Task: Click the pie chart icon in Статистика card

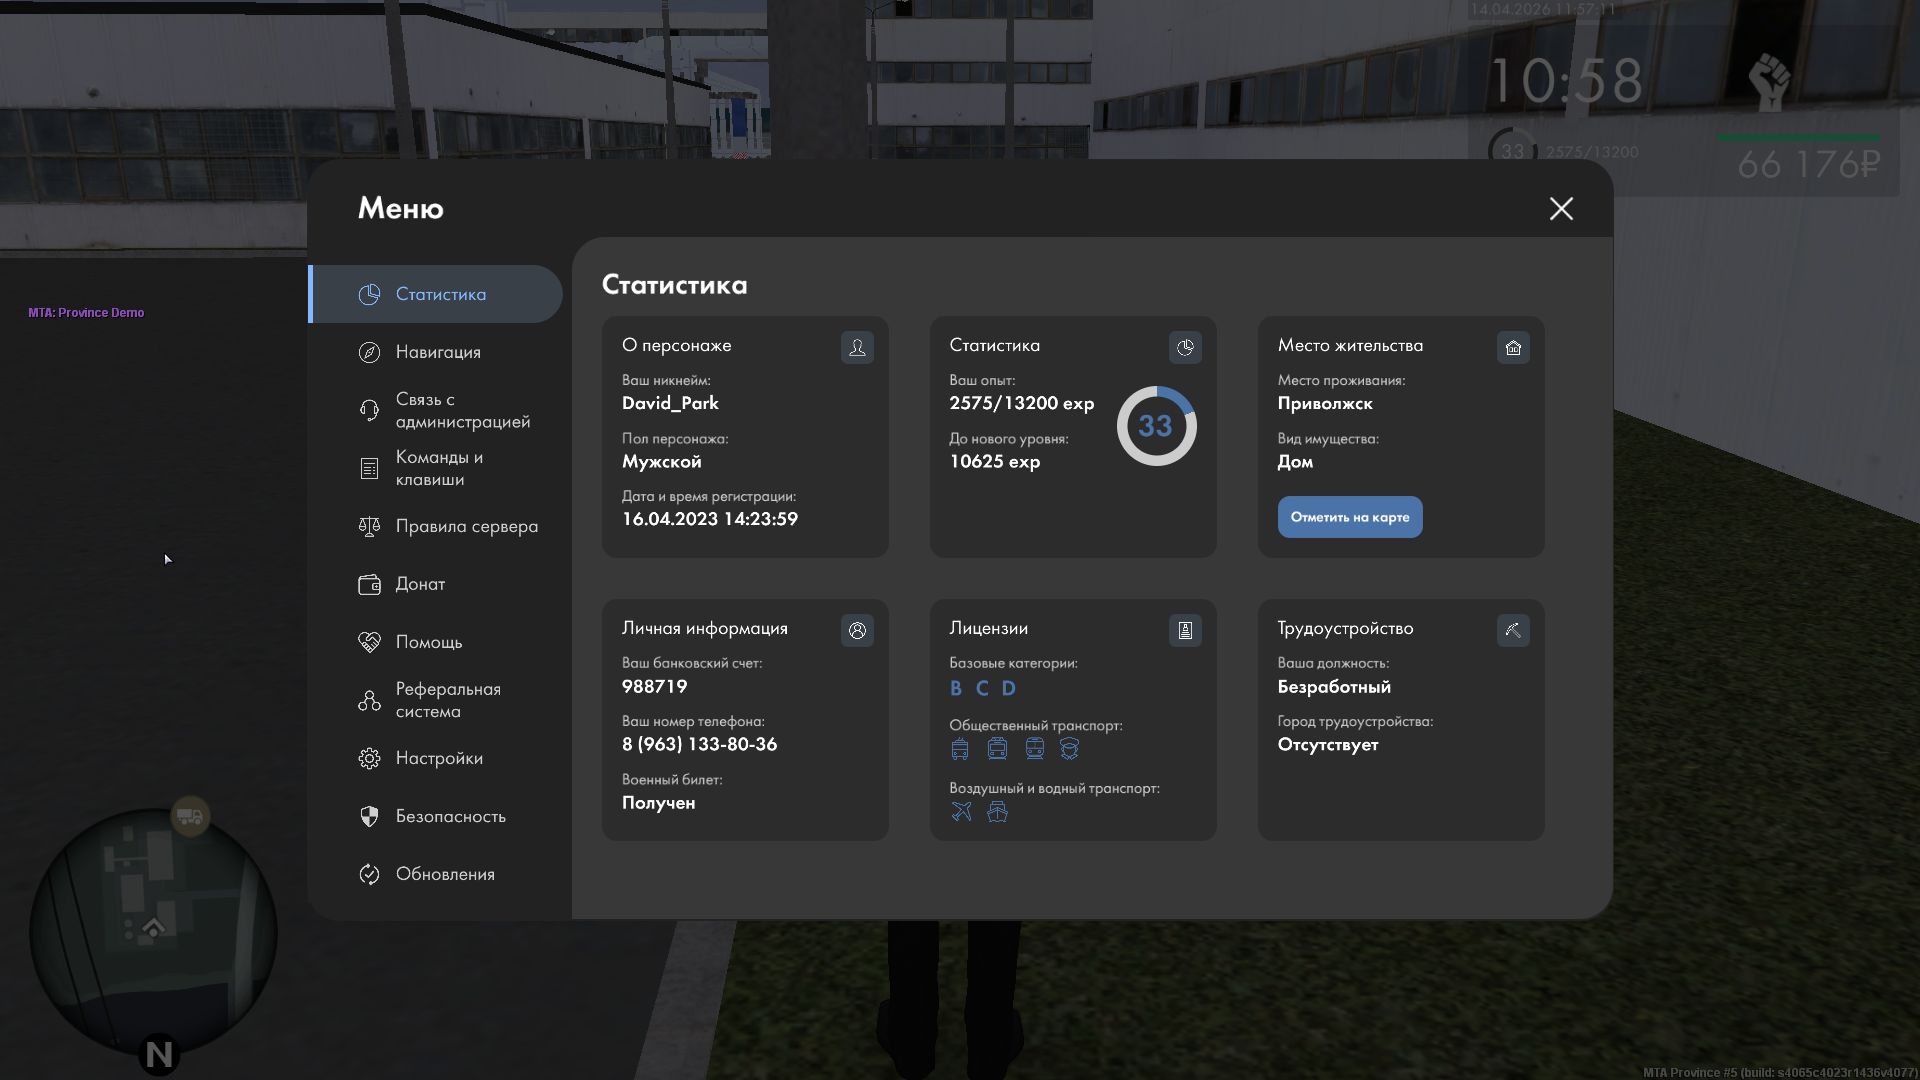Action: [1185, 347]
